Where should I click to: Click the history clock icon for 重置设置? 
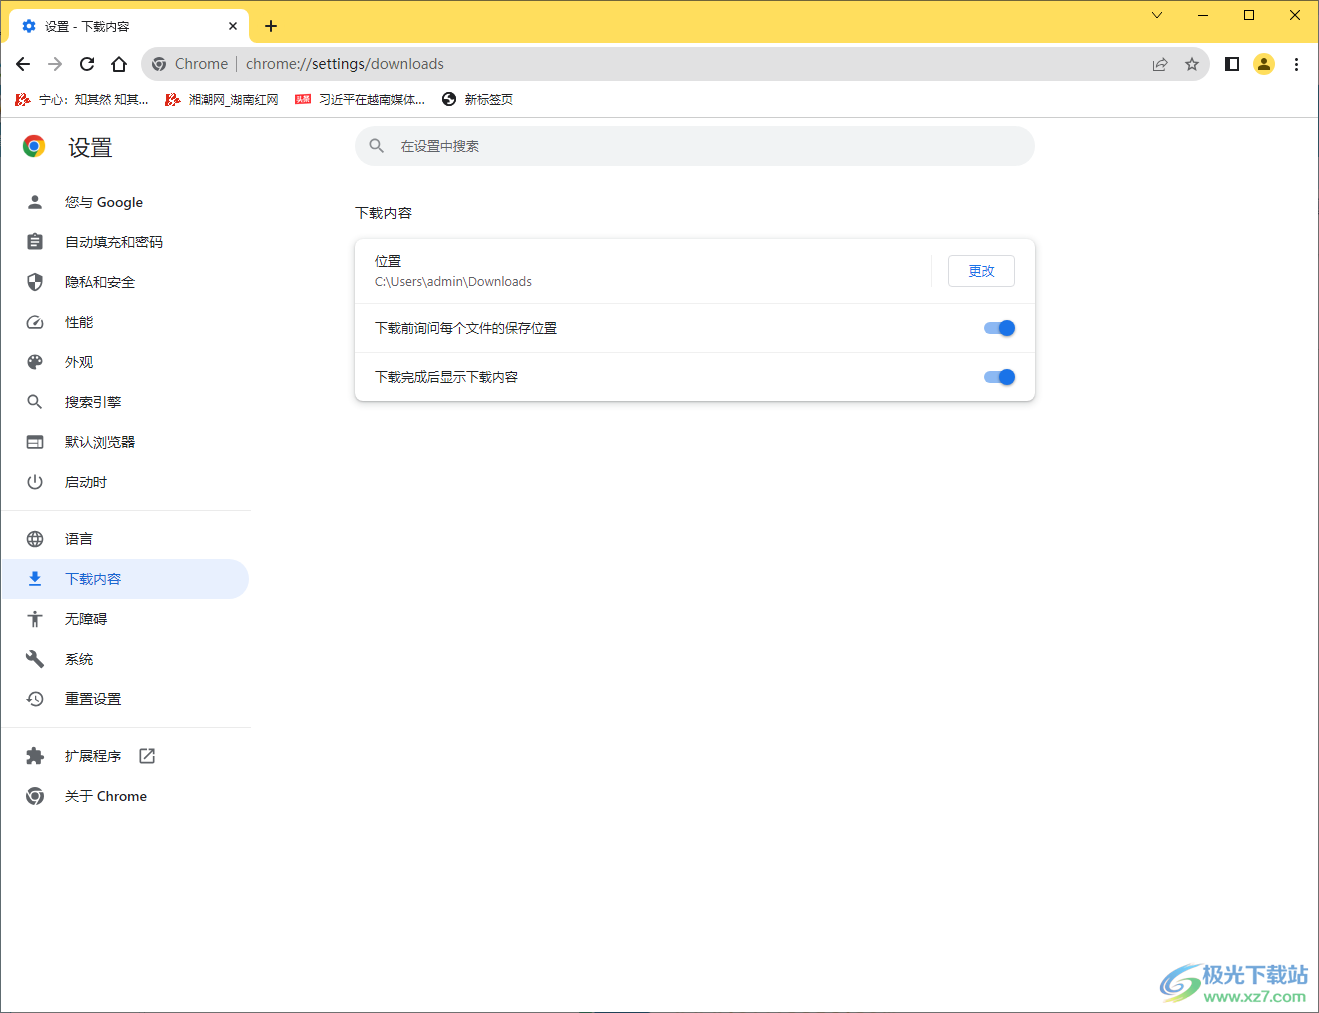(35, 699)
